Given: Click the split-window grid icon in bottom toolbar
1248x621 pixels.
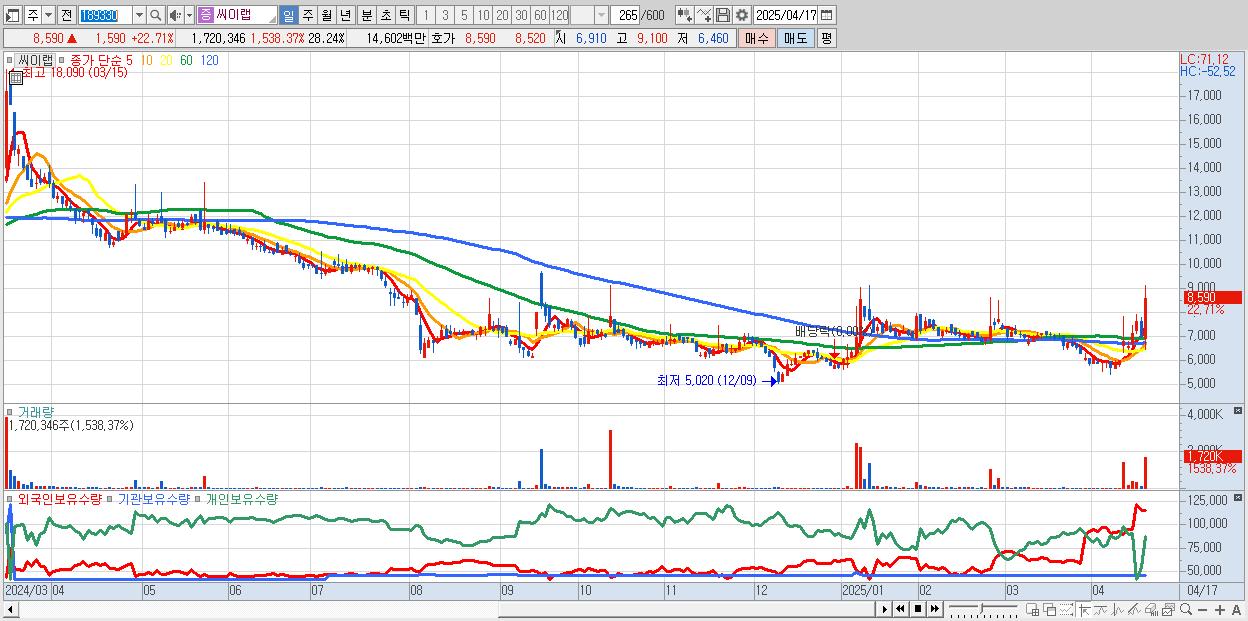Looking at the screenshot, I should pos(1032,609).
